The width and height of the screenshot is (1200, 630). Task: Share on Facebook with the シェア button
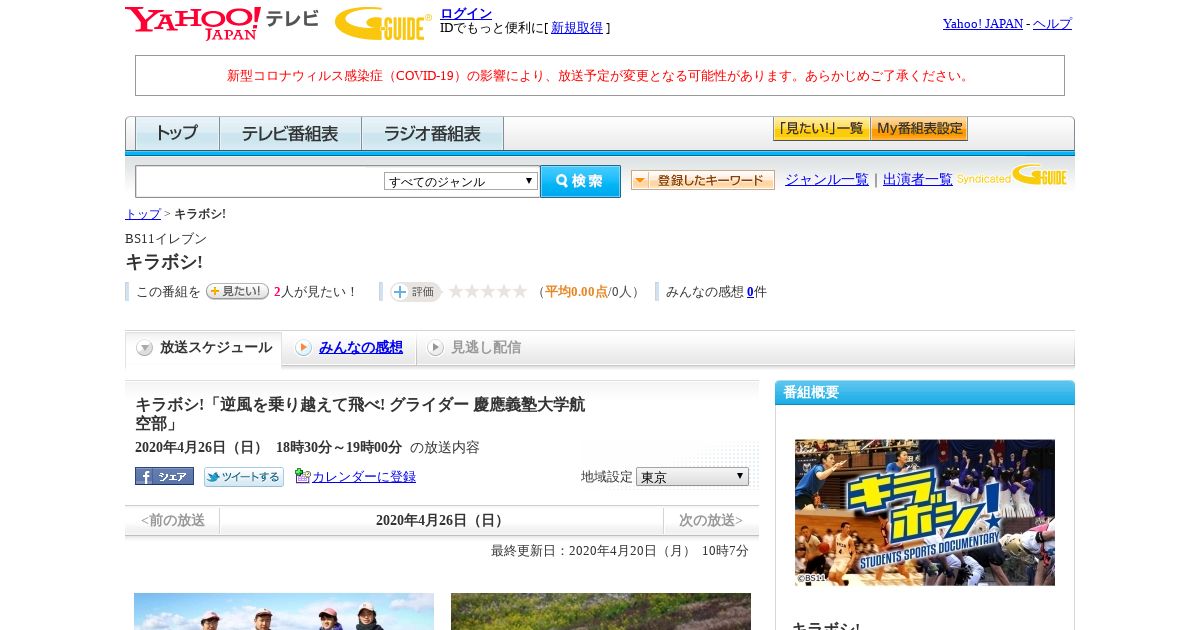click(x=164, y=476)
